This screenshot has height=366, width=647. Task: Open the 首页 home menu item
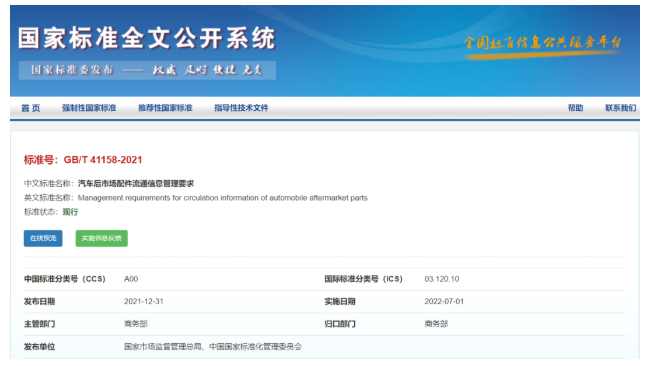point(31,108)
